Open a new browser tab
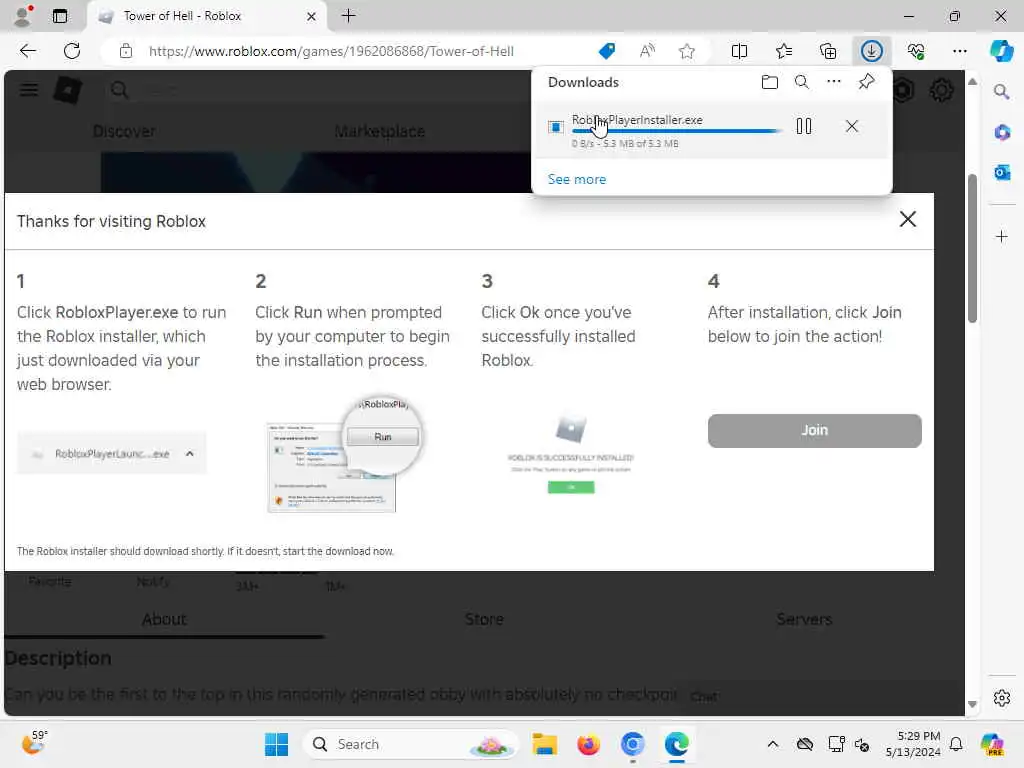The height and width of the screenshot is (768, 1024). 349,16
